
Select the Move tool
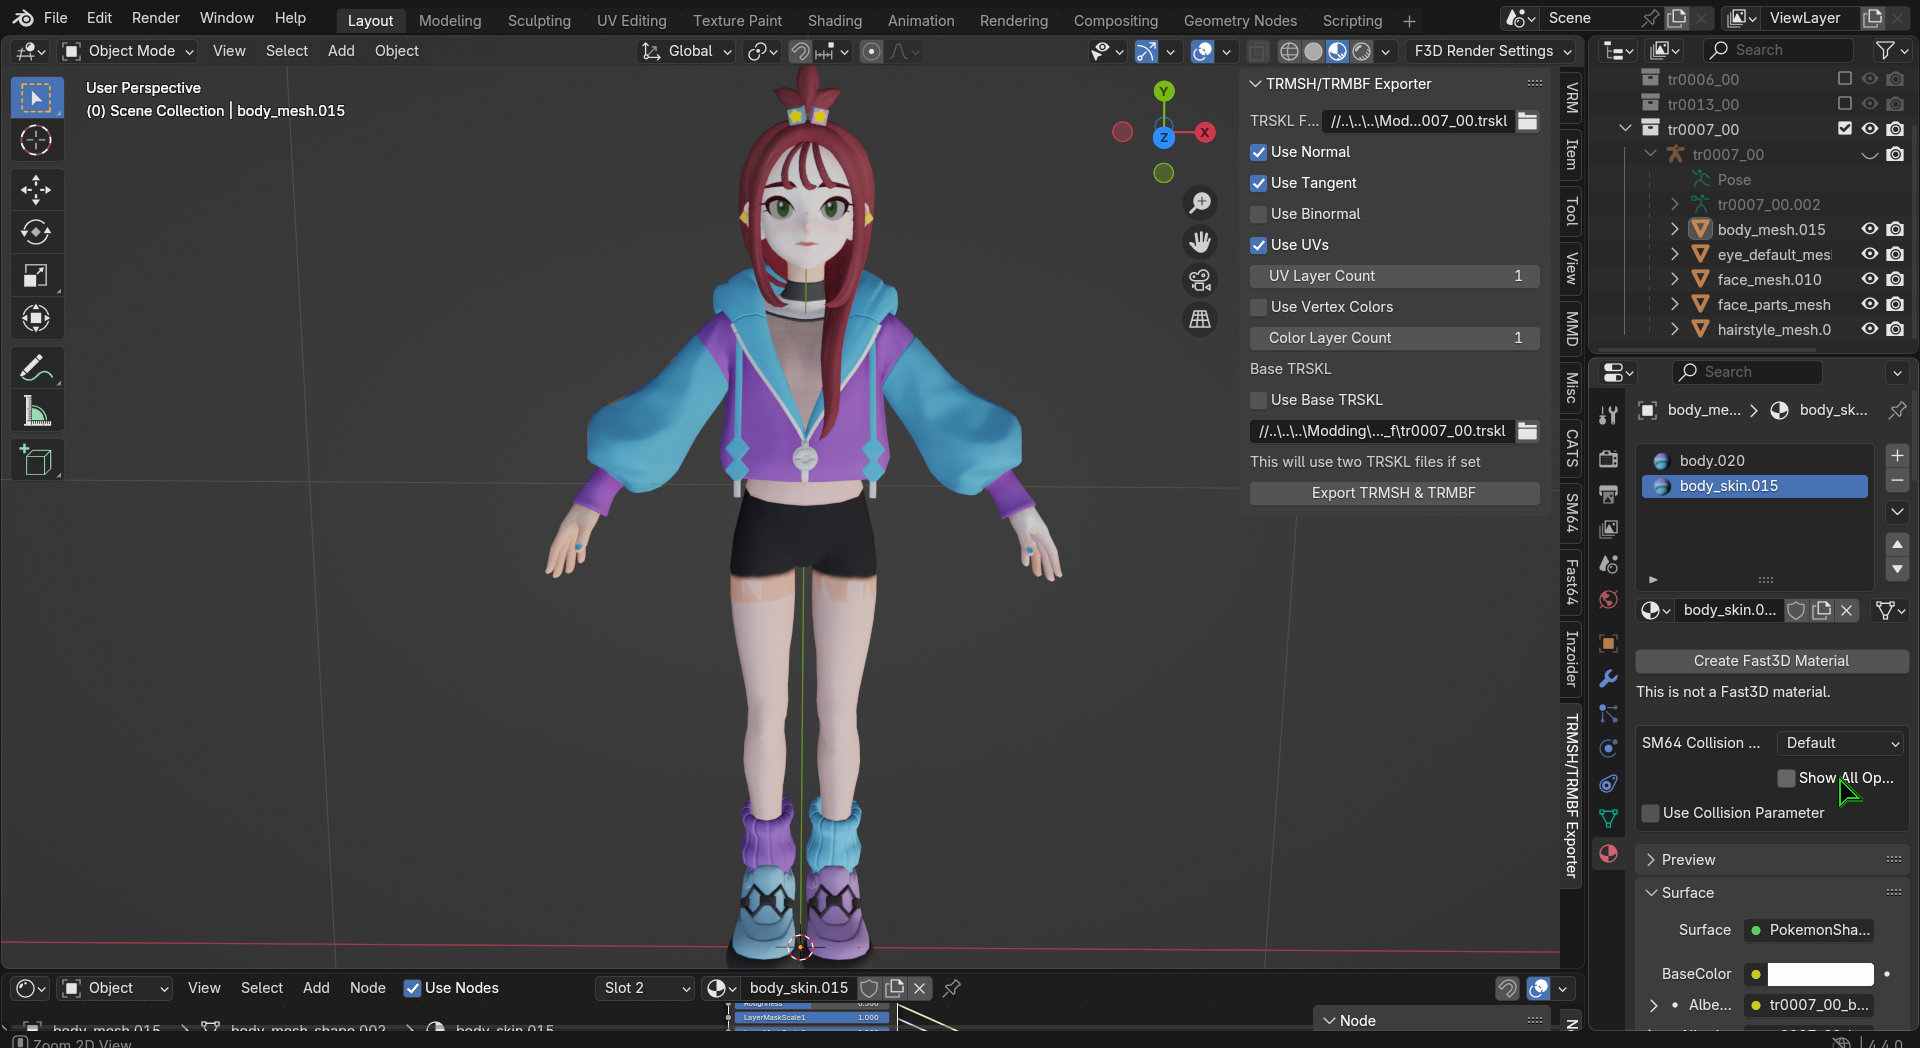click(x=37, y=189)
